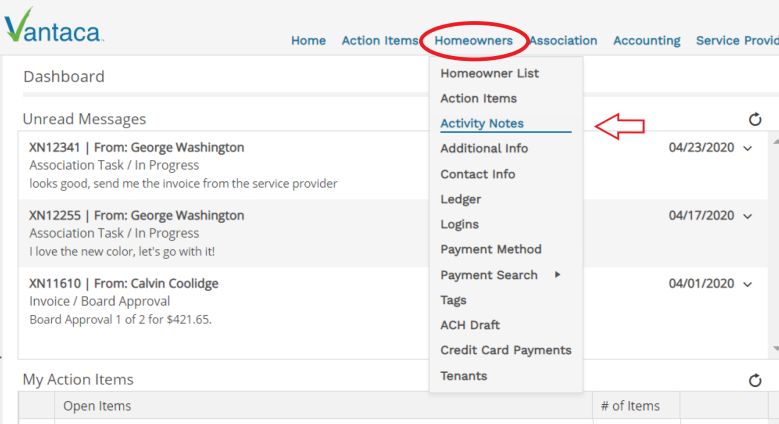
Task: Click 'Board Approval 1 of 2' message text
Action: point(120,320)
